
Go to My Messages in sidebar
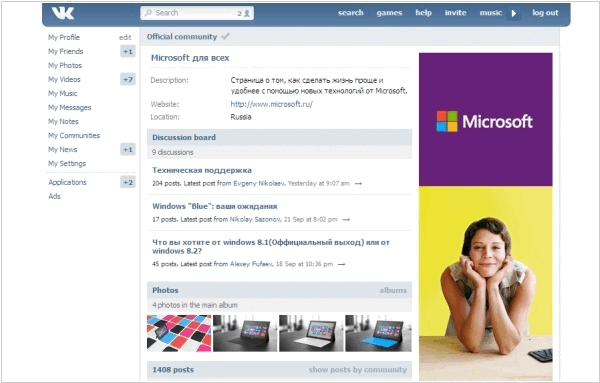(70, 108)
